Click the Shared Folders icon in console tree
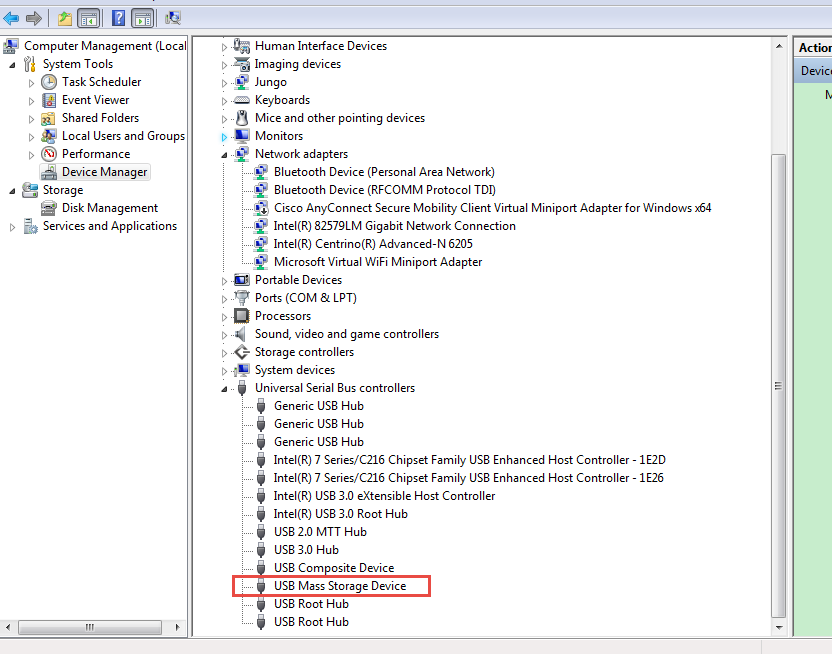The height and width of the screenshot is (654, 832). pos(48,118)
